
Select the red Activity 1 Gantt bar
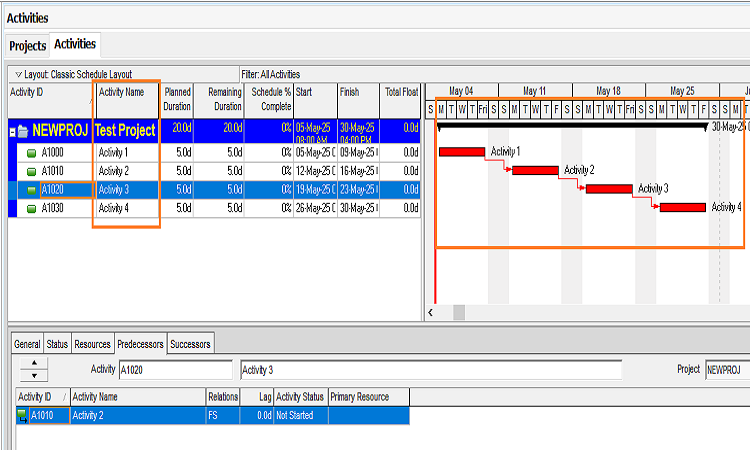461,152
